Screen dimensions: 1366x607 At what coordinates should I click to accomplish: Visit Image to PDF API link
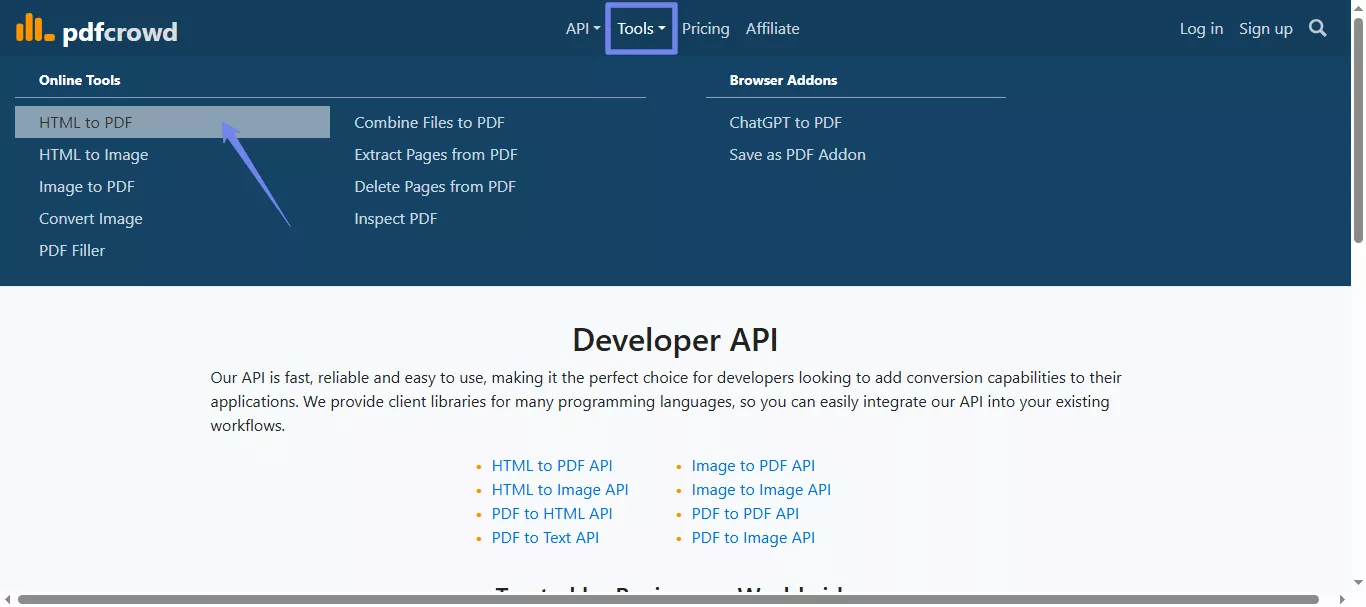point(753,465)
